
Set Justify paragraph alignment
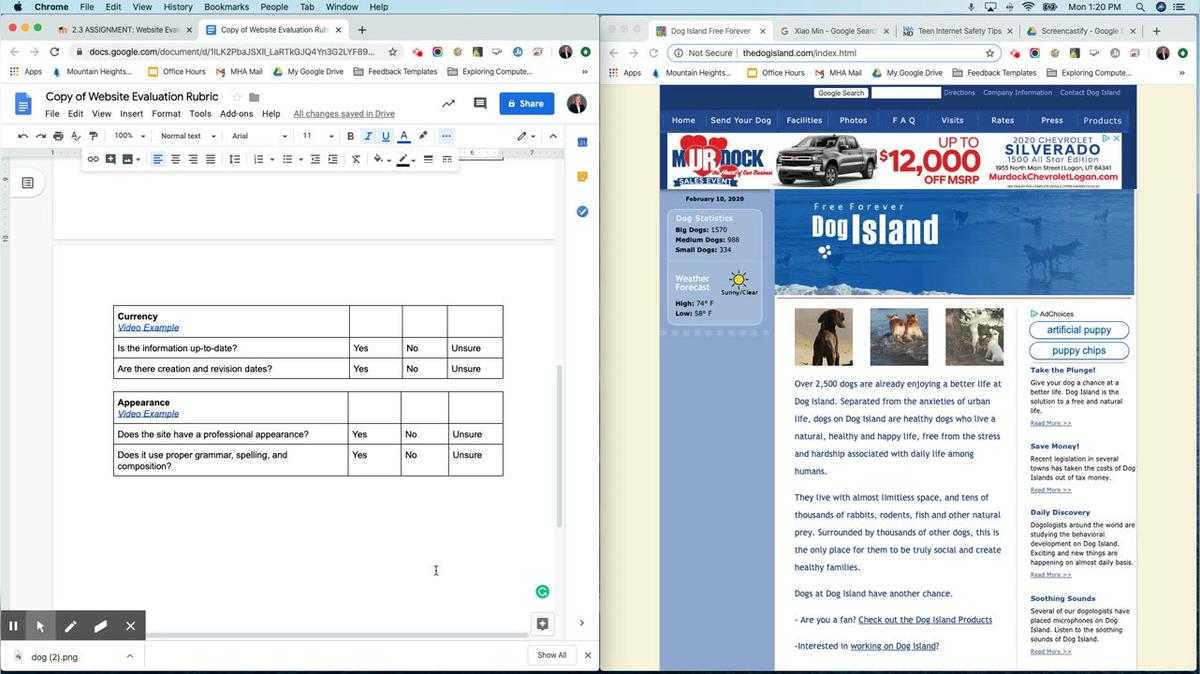210,159
